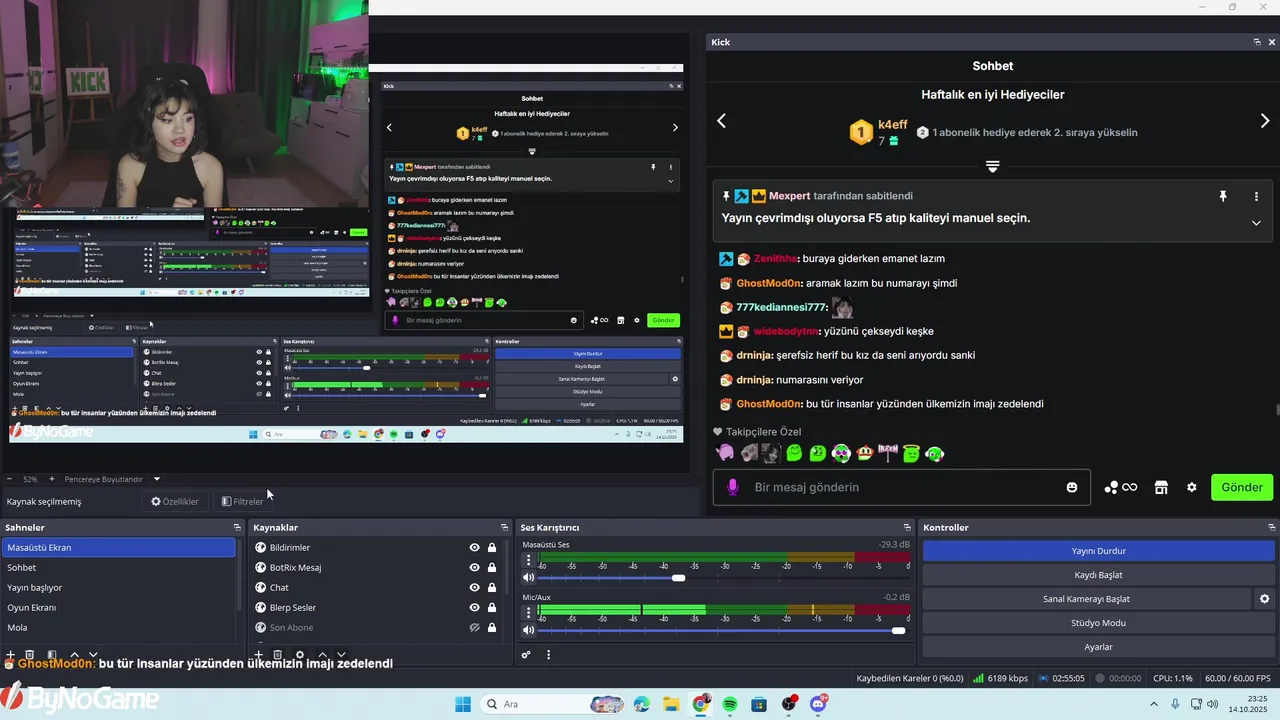Move source up in Kaynaklar list
The image size is (1280, 720).
pyautogui.click(x=322, y=655)
